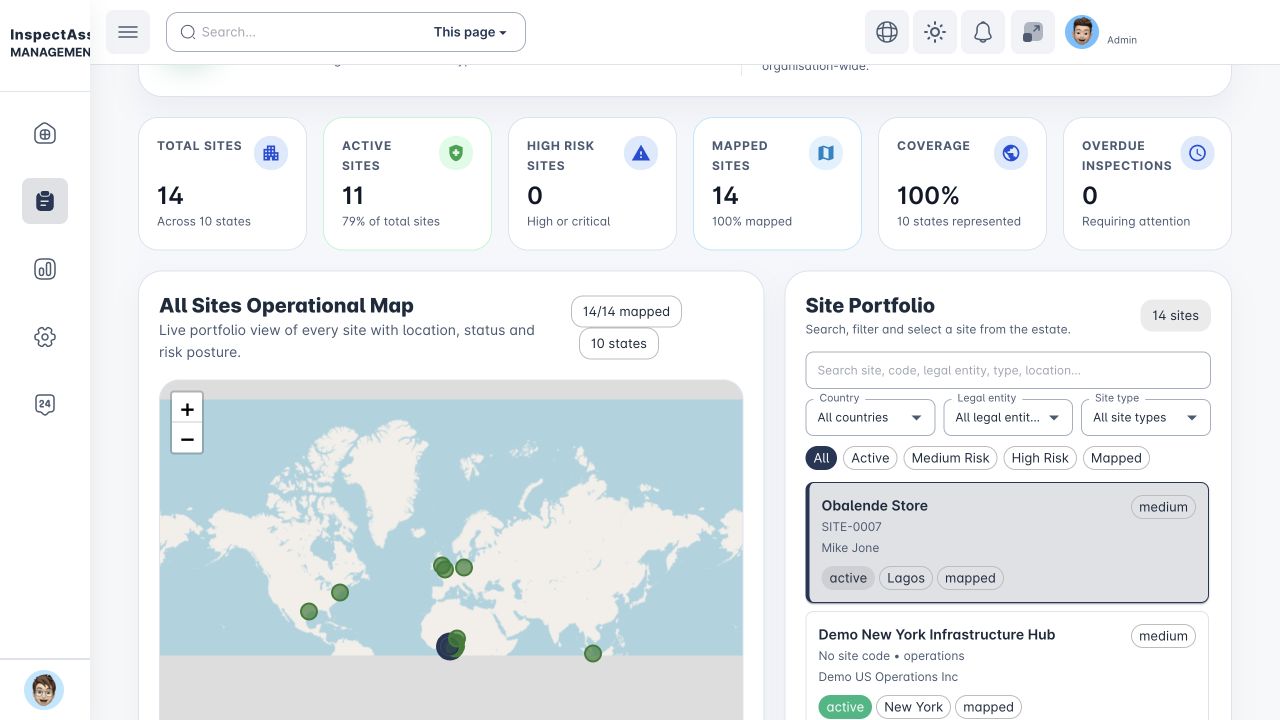Click the 14 sites badge
Image resolution: width=1280 pixels, height=720 pixels.
(1175, 315)
